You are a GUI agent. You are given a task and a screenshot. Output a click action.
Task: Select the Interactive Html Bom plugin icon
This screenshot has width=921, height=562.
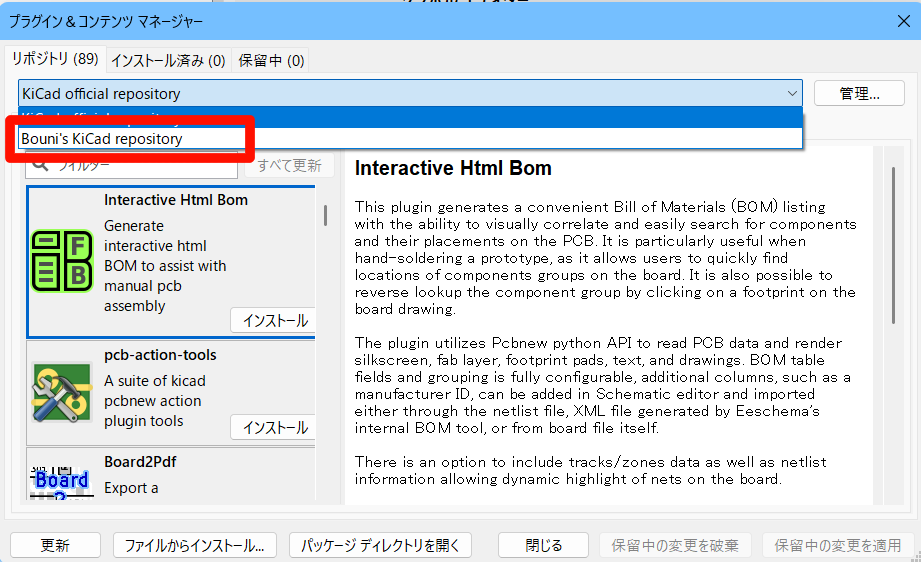coord(62,261)
